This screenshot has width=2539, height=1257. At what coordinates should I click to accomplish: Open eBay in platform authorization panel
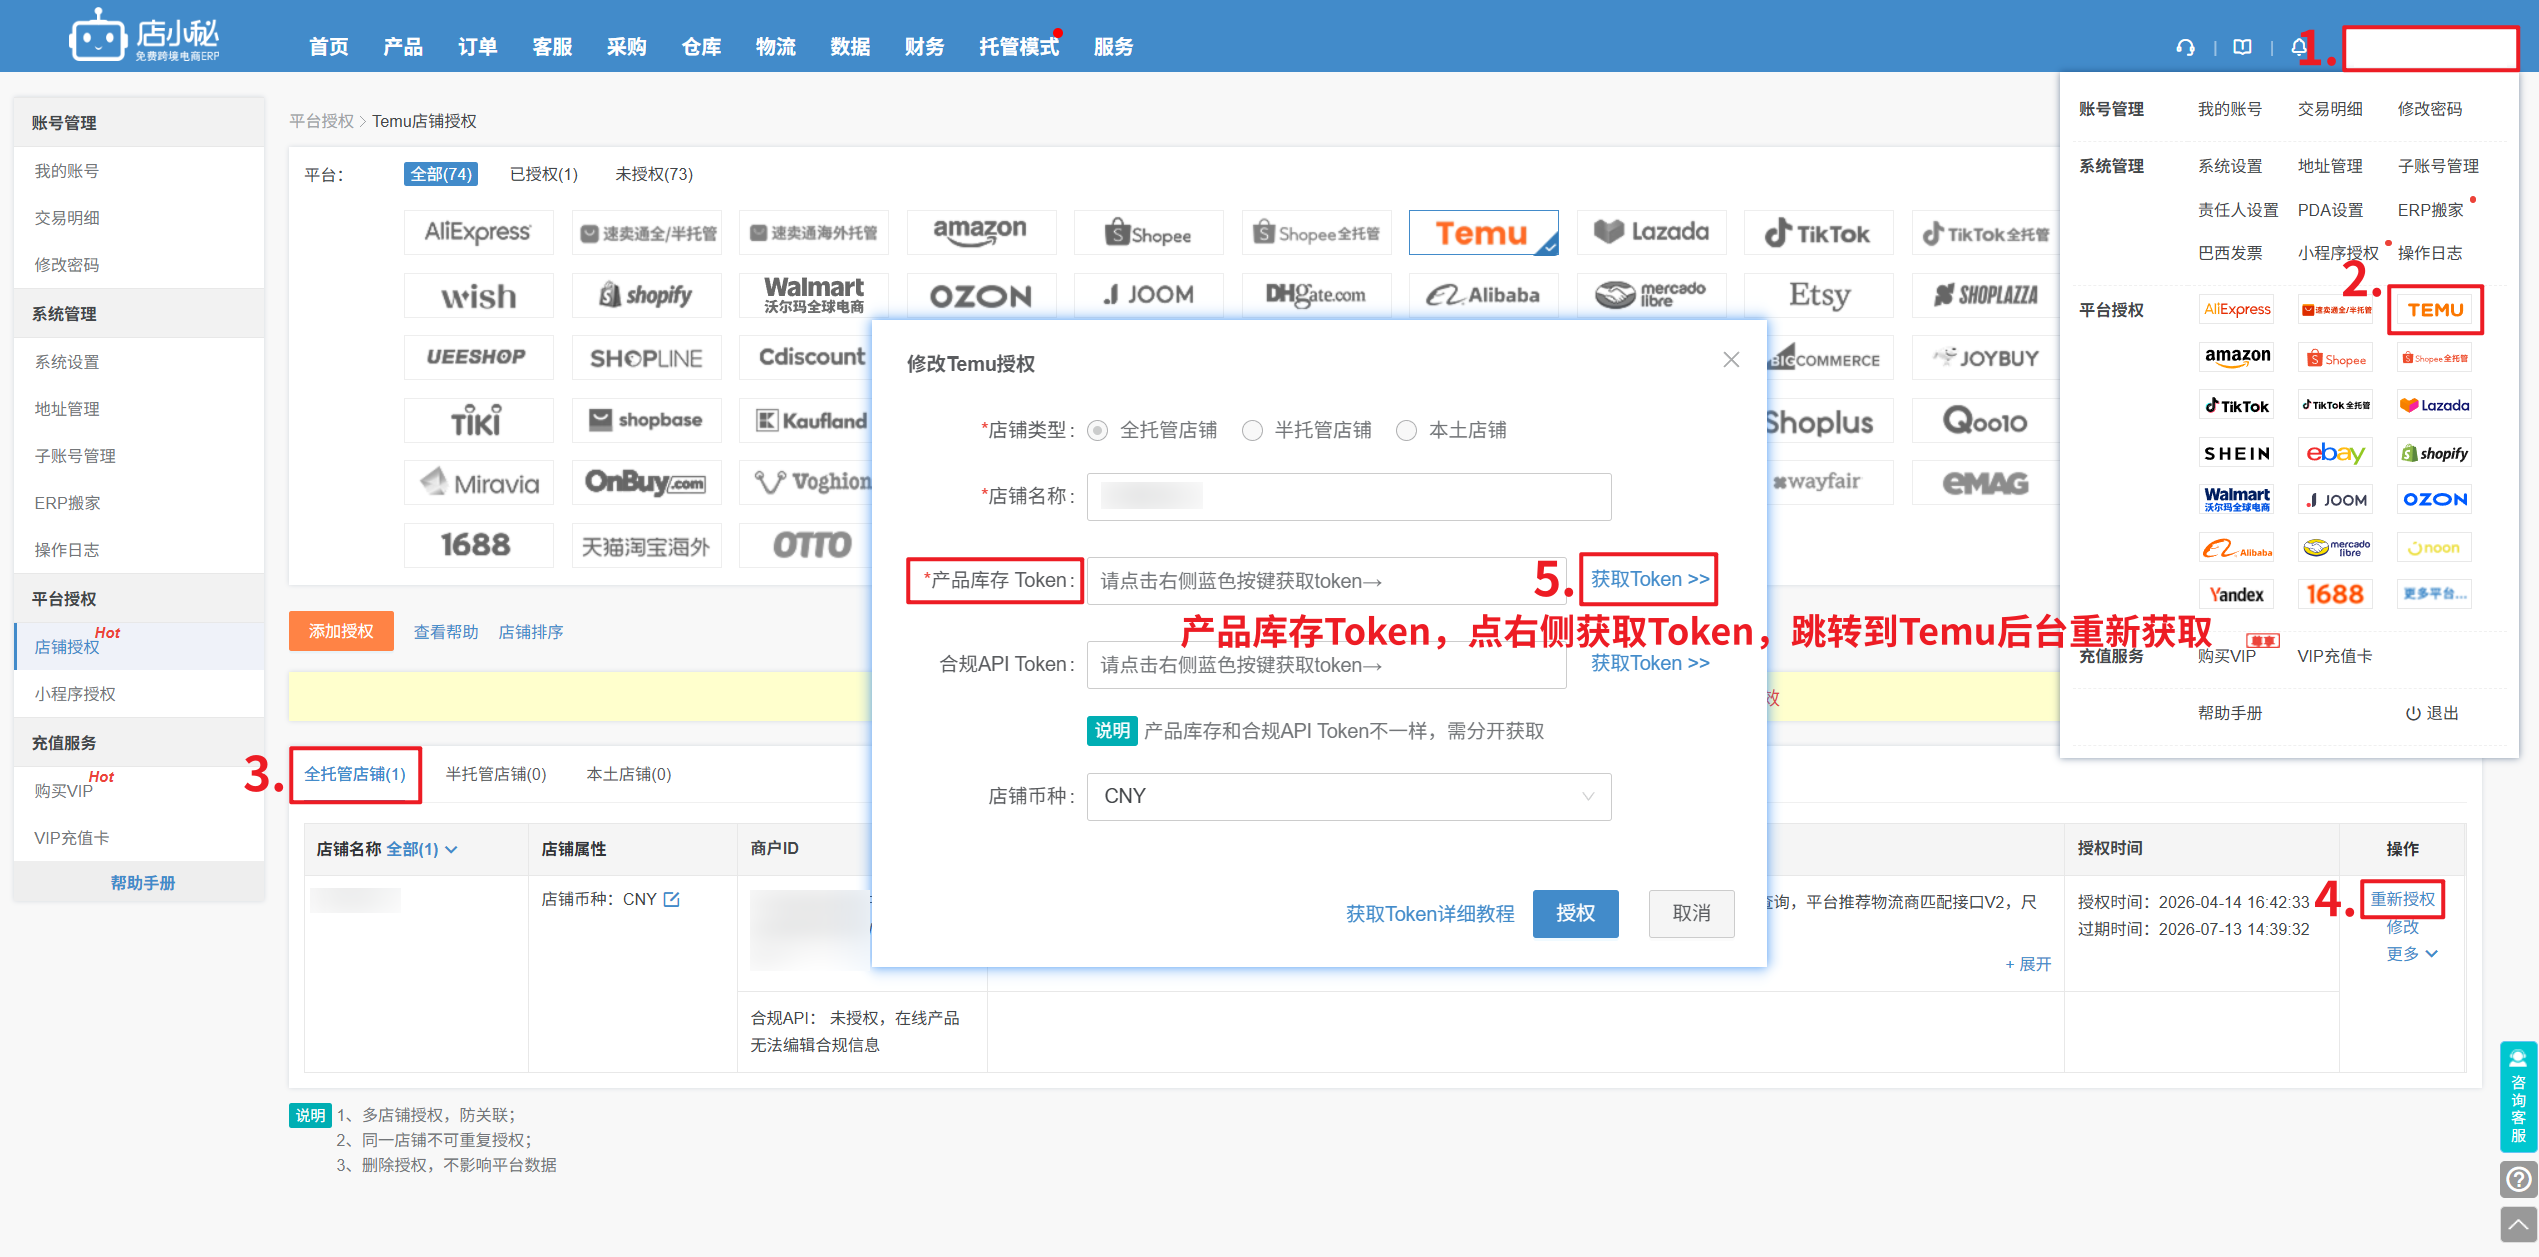[2335, 453]
